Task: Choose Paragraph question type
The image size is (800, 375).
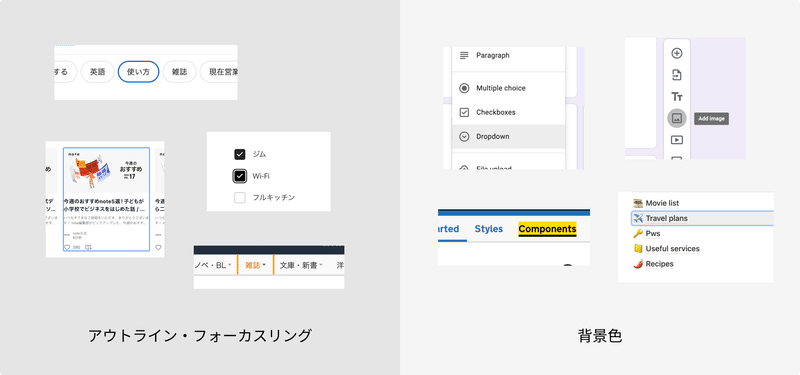Action: 509,55
